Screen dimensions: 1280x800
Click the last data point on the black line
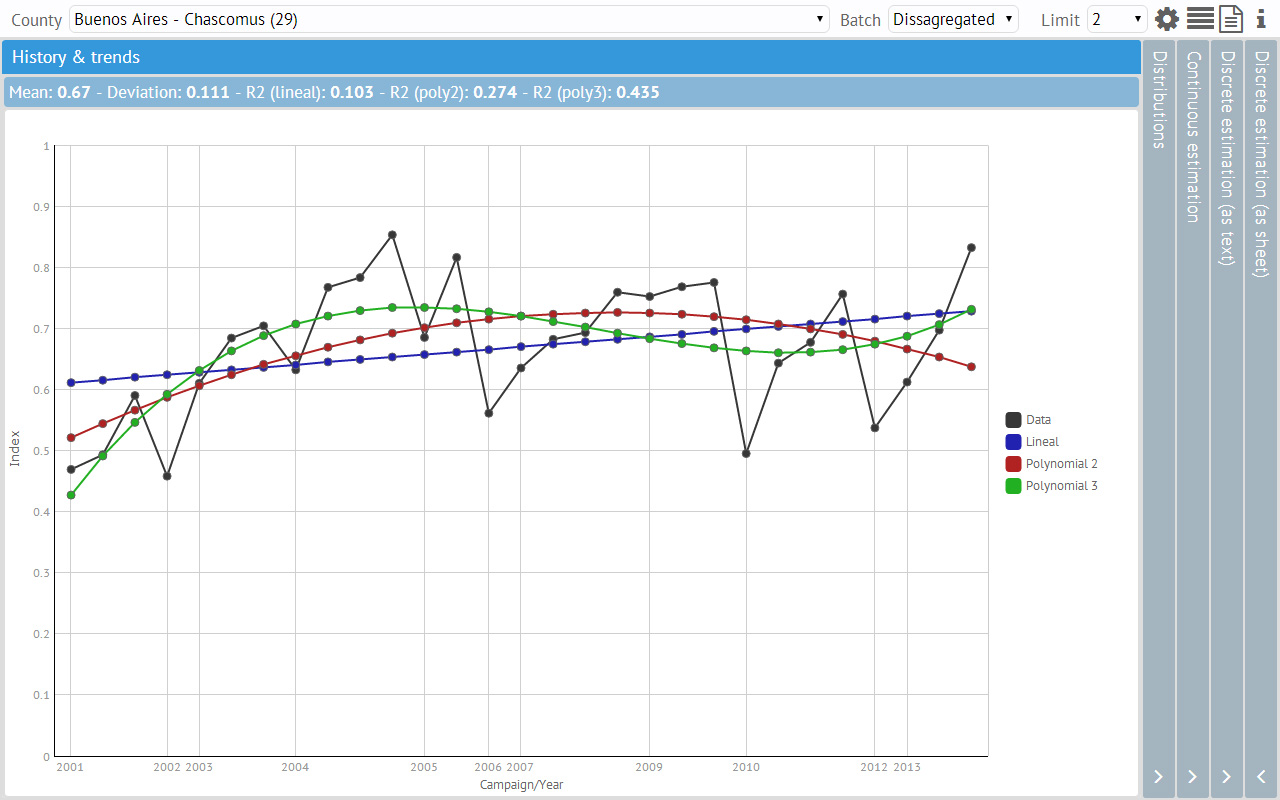click(x=971, y=247)
